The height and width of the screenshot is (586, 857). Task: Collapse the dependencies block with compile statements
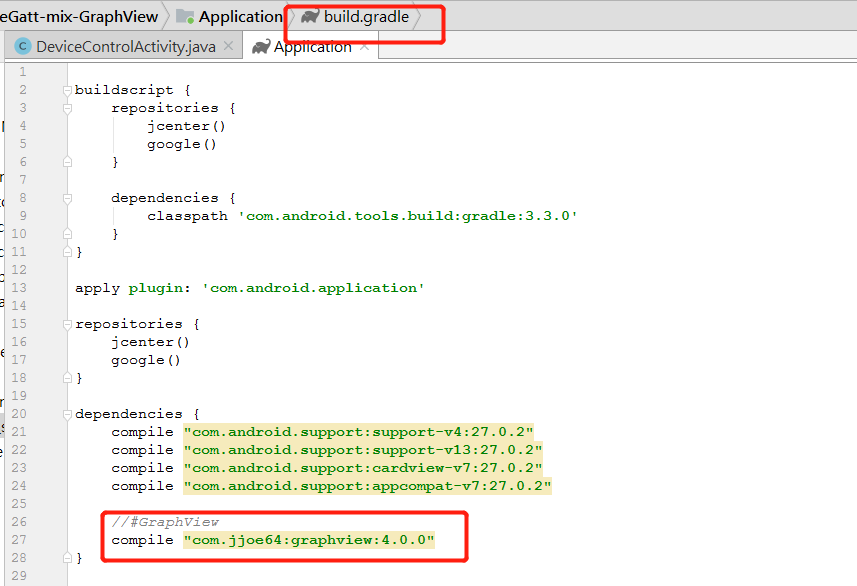[68, 413]
